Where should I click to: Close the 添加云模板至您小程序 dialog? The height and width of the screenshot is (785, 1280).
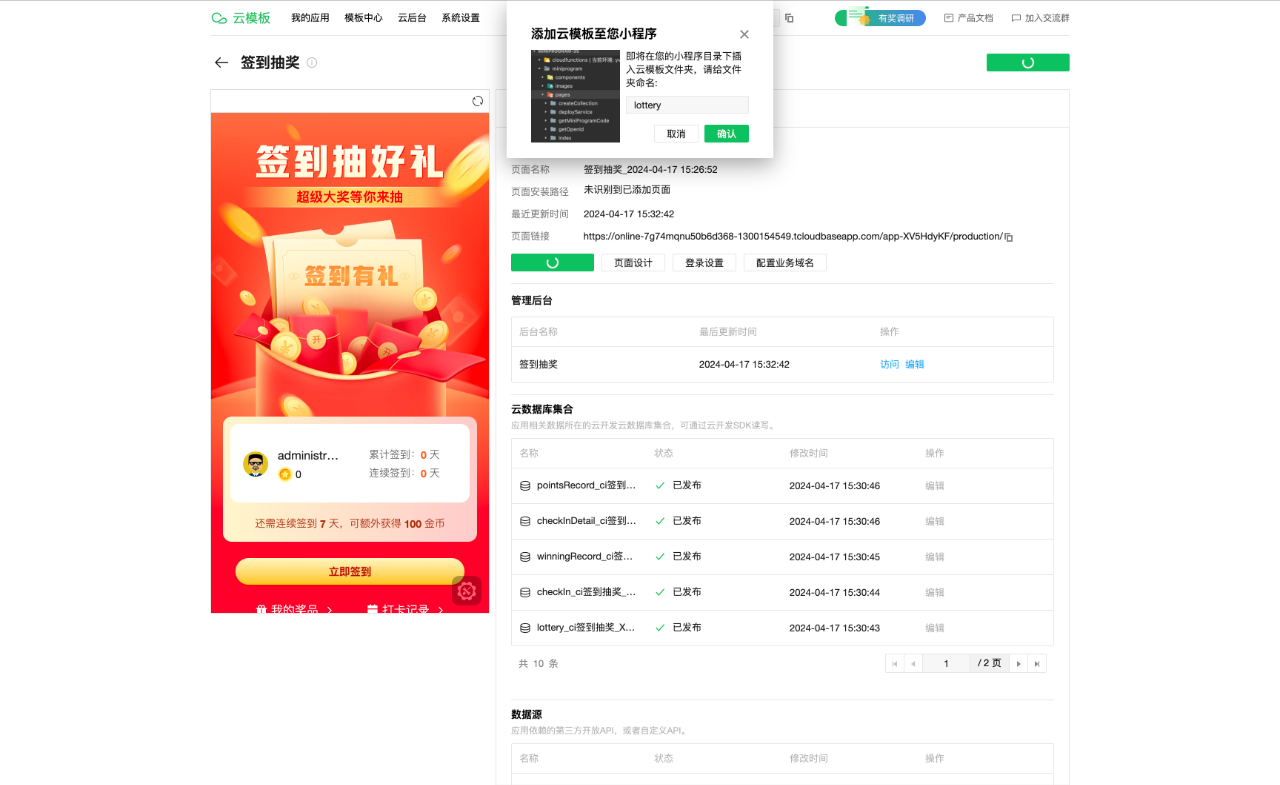coord(744,34)
